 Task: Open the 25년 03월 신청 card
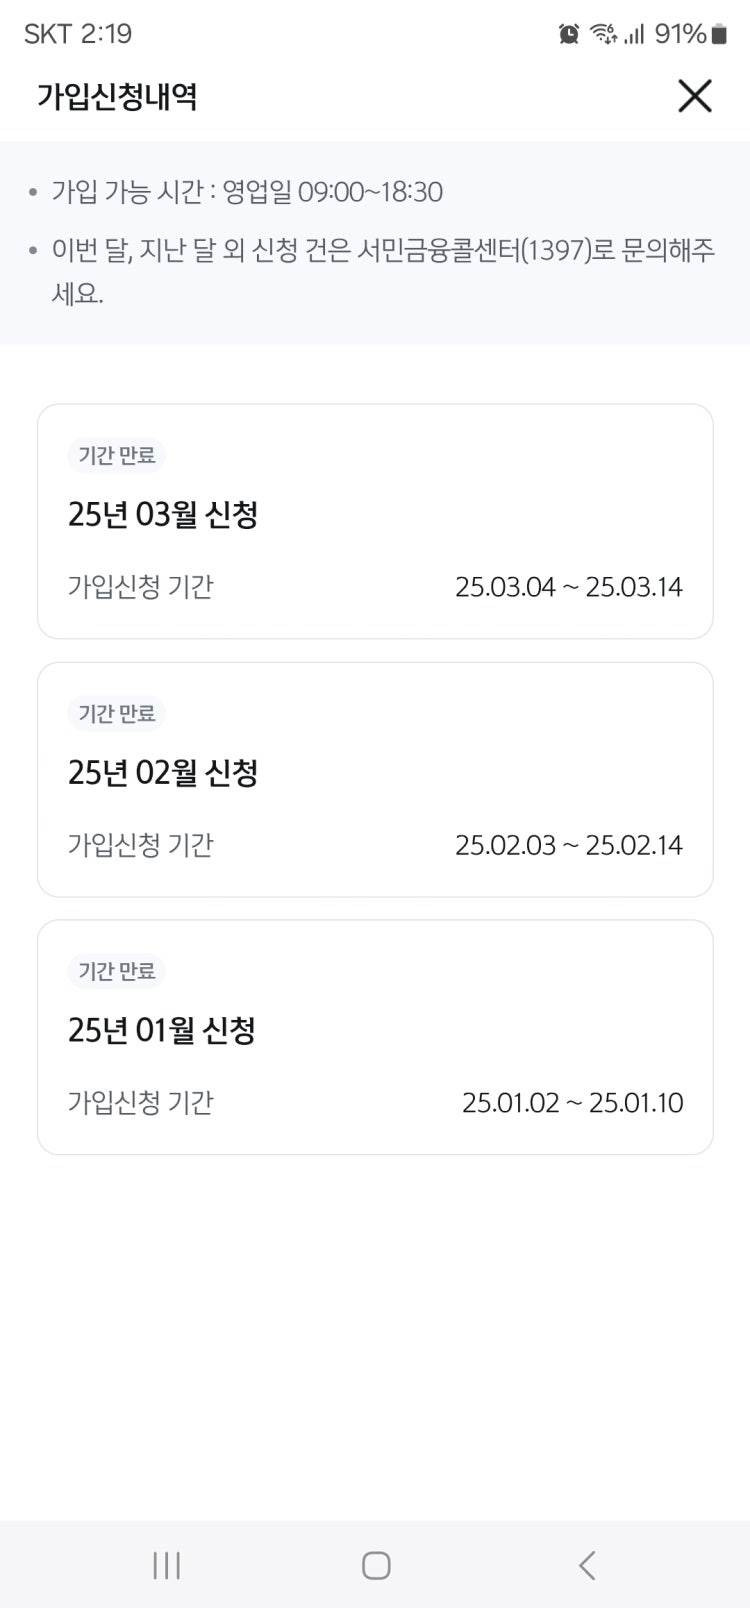click(x=375, y=521)
